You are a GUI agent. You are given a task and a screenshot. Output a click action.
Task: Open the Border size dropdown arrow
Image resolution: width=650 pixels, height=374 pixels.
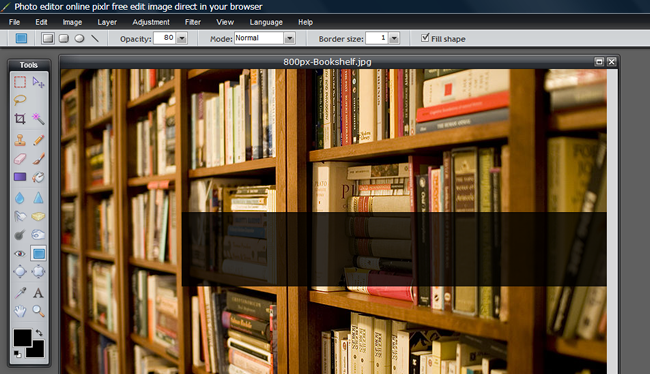click(394, 39)
